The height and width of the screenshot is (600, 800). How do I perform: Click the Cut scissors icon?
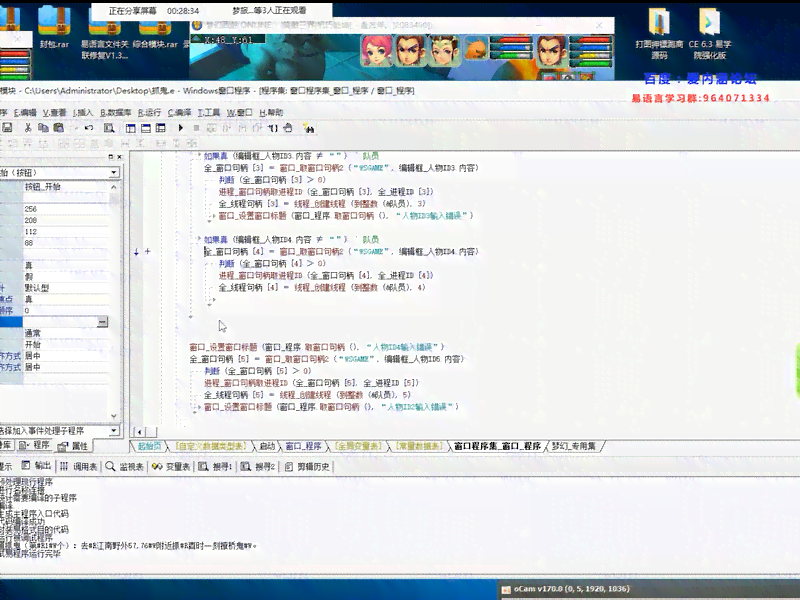(28, 128)
